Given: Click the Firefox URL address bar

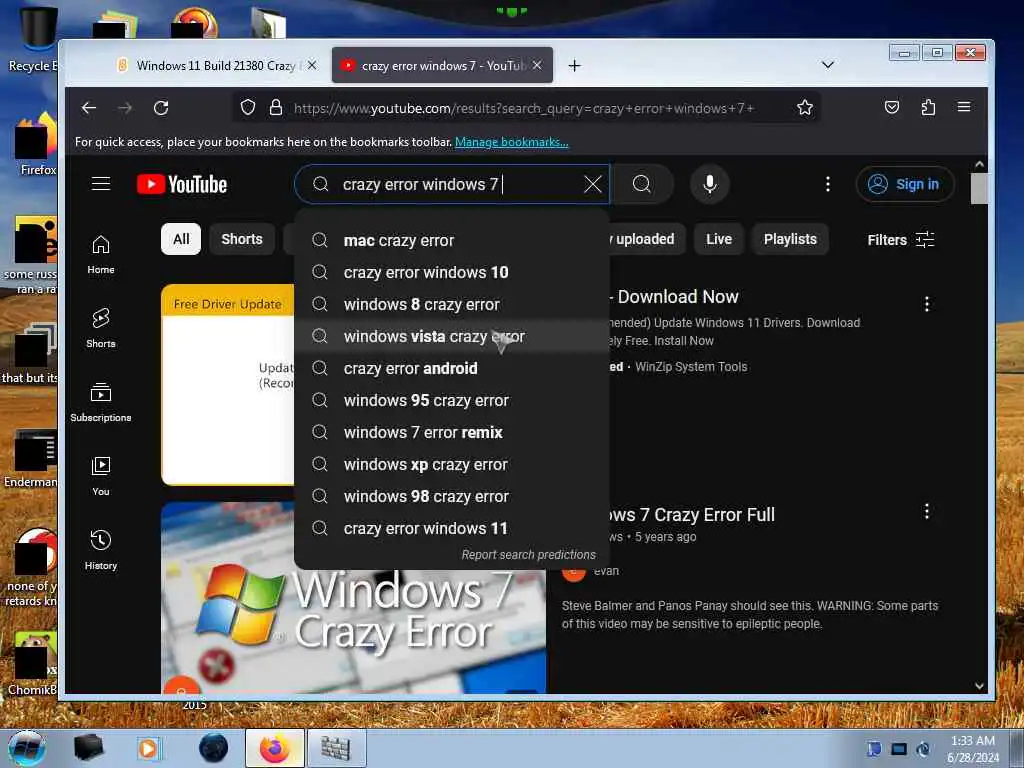Looking at the screenshot, I should (524, 108).
